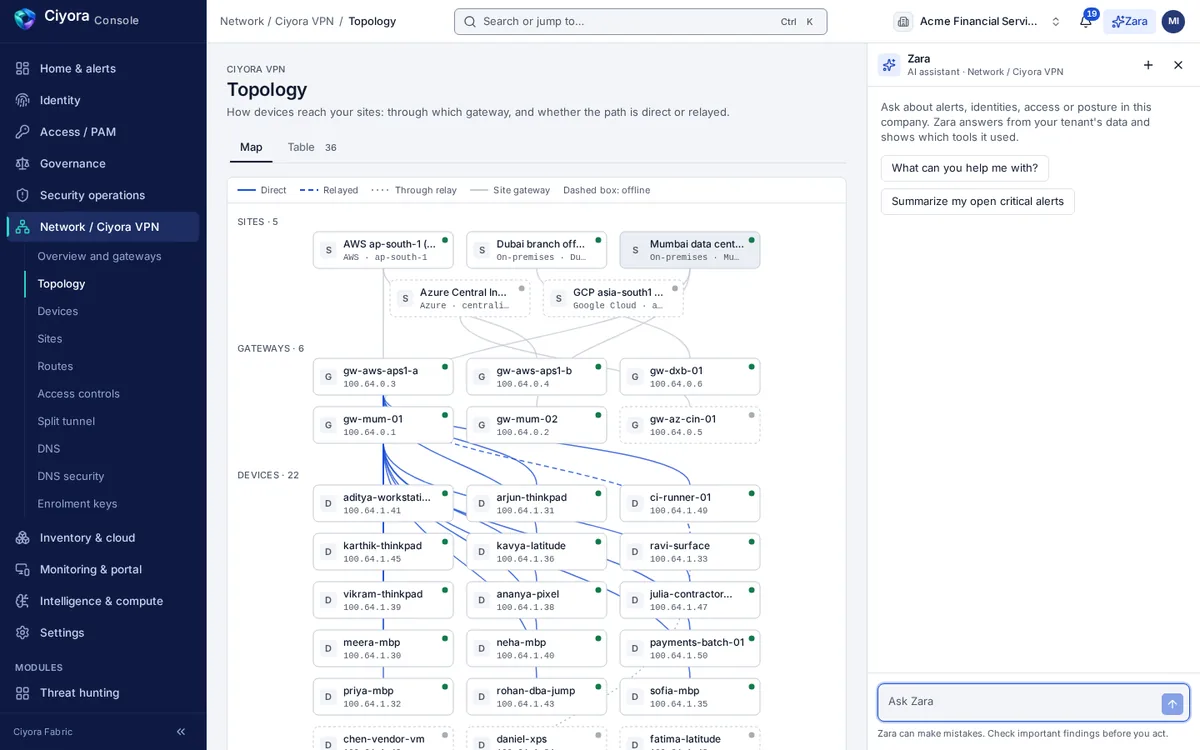Image resolution: width=1200 pixels, height=750 pixels.
Task: Click the Ciyora logo icon
Action: point(25,18)
